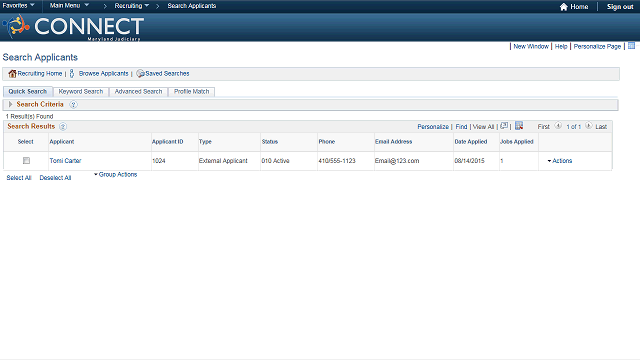This screenshot has height=360, width=640.
Task: Open the Recruiting breadcrumb dropdown
Action: [132, 6]
